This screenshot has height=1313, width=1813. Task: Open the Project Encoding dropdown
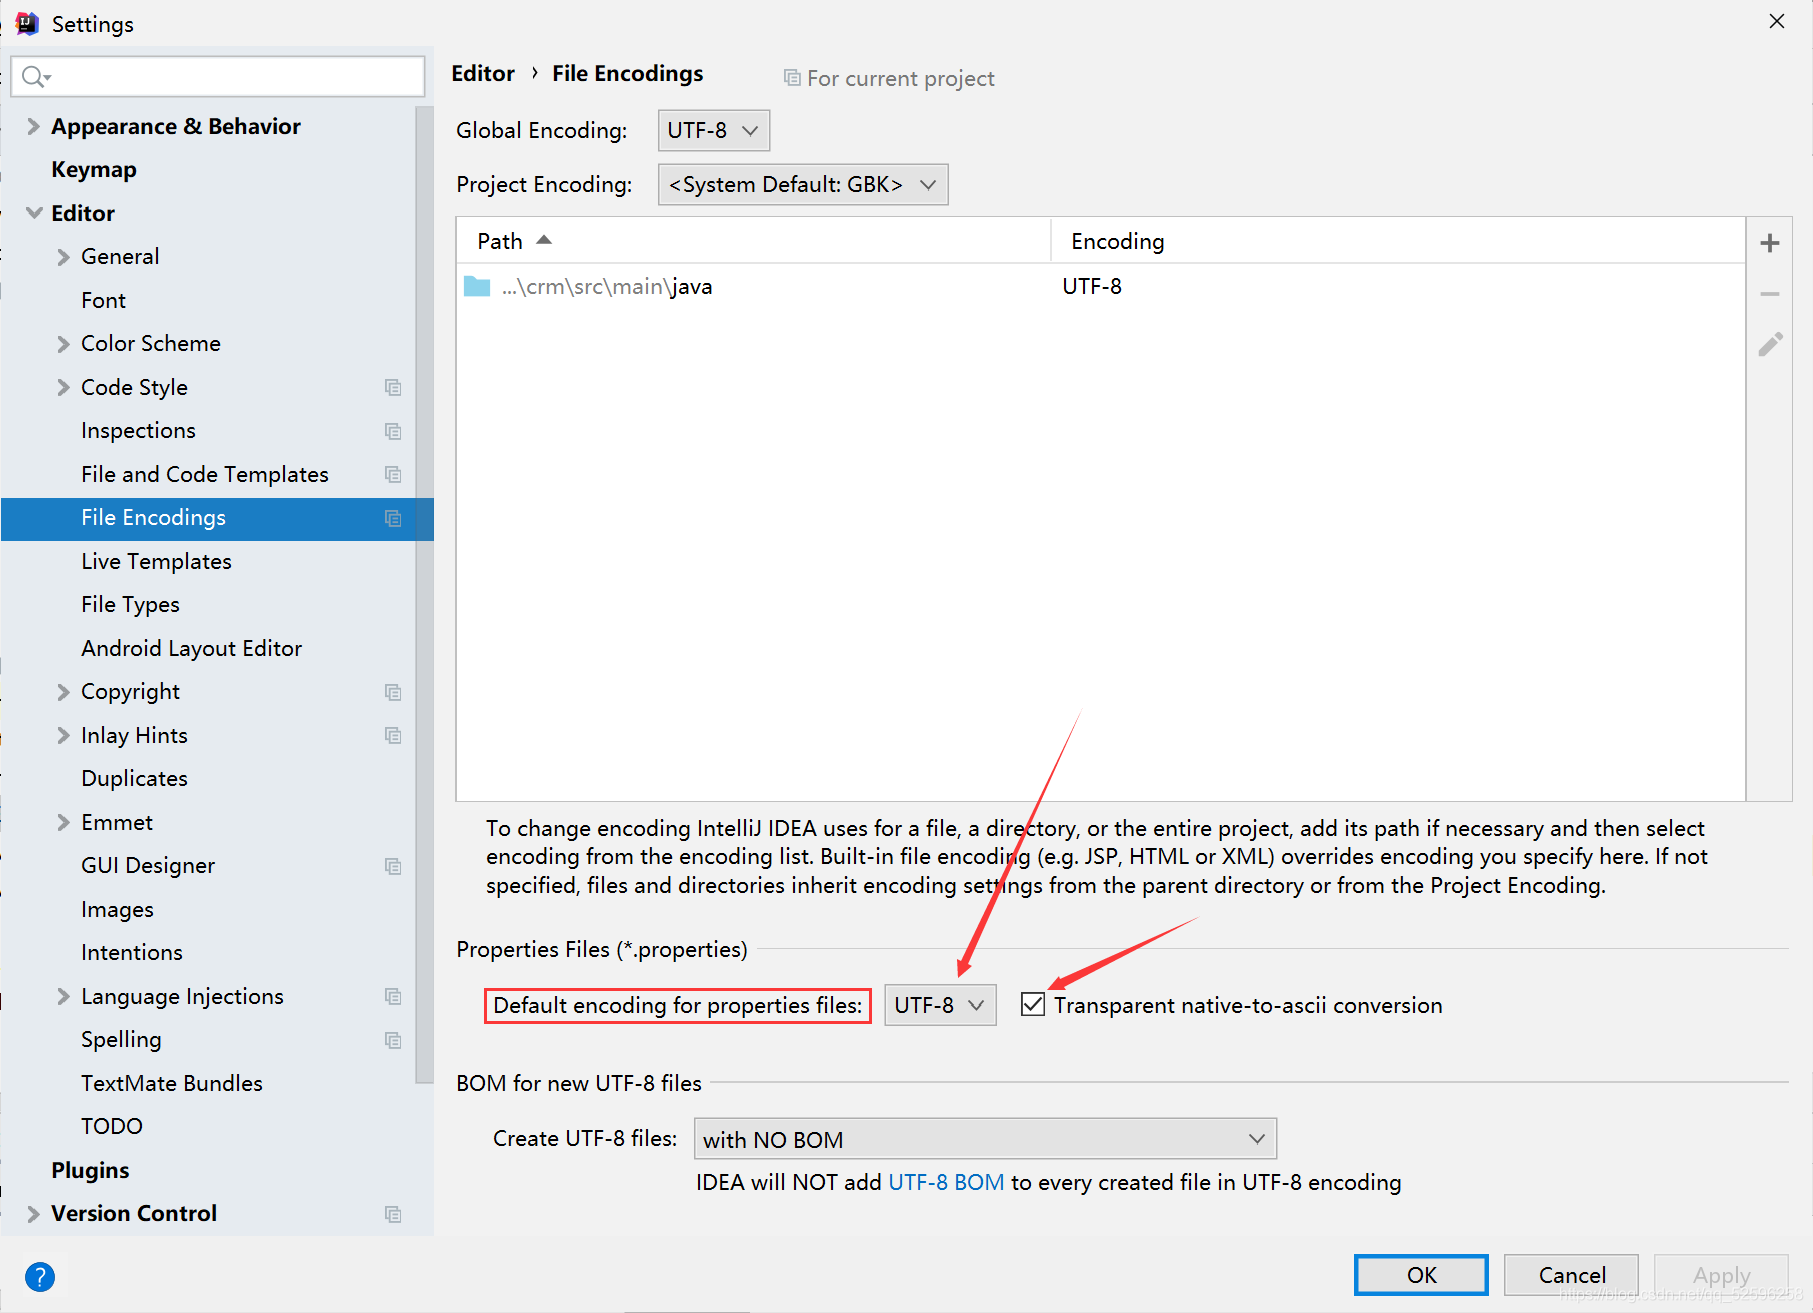[x=803, y=185]
